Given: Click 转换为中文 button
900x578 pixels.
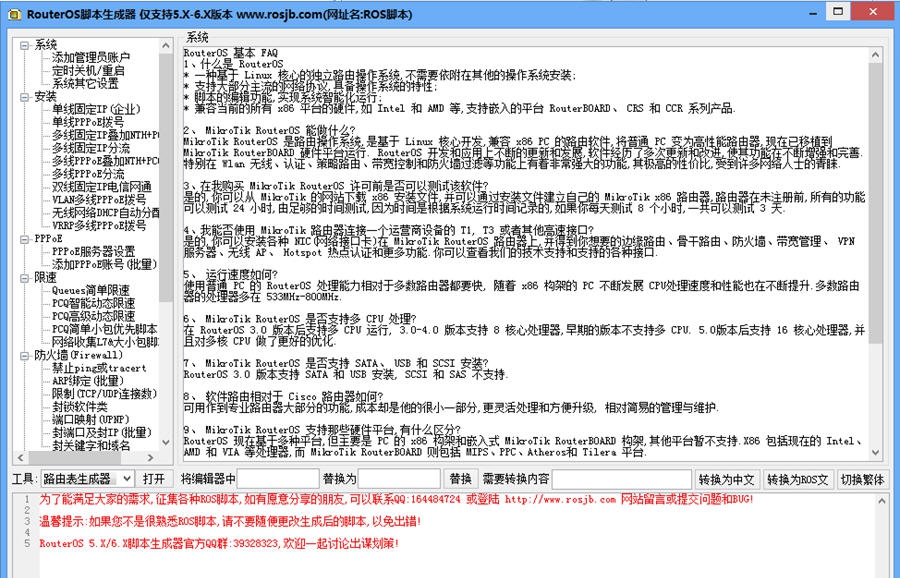Looking at the screenshot, I should click(727, 479).
